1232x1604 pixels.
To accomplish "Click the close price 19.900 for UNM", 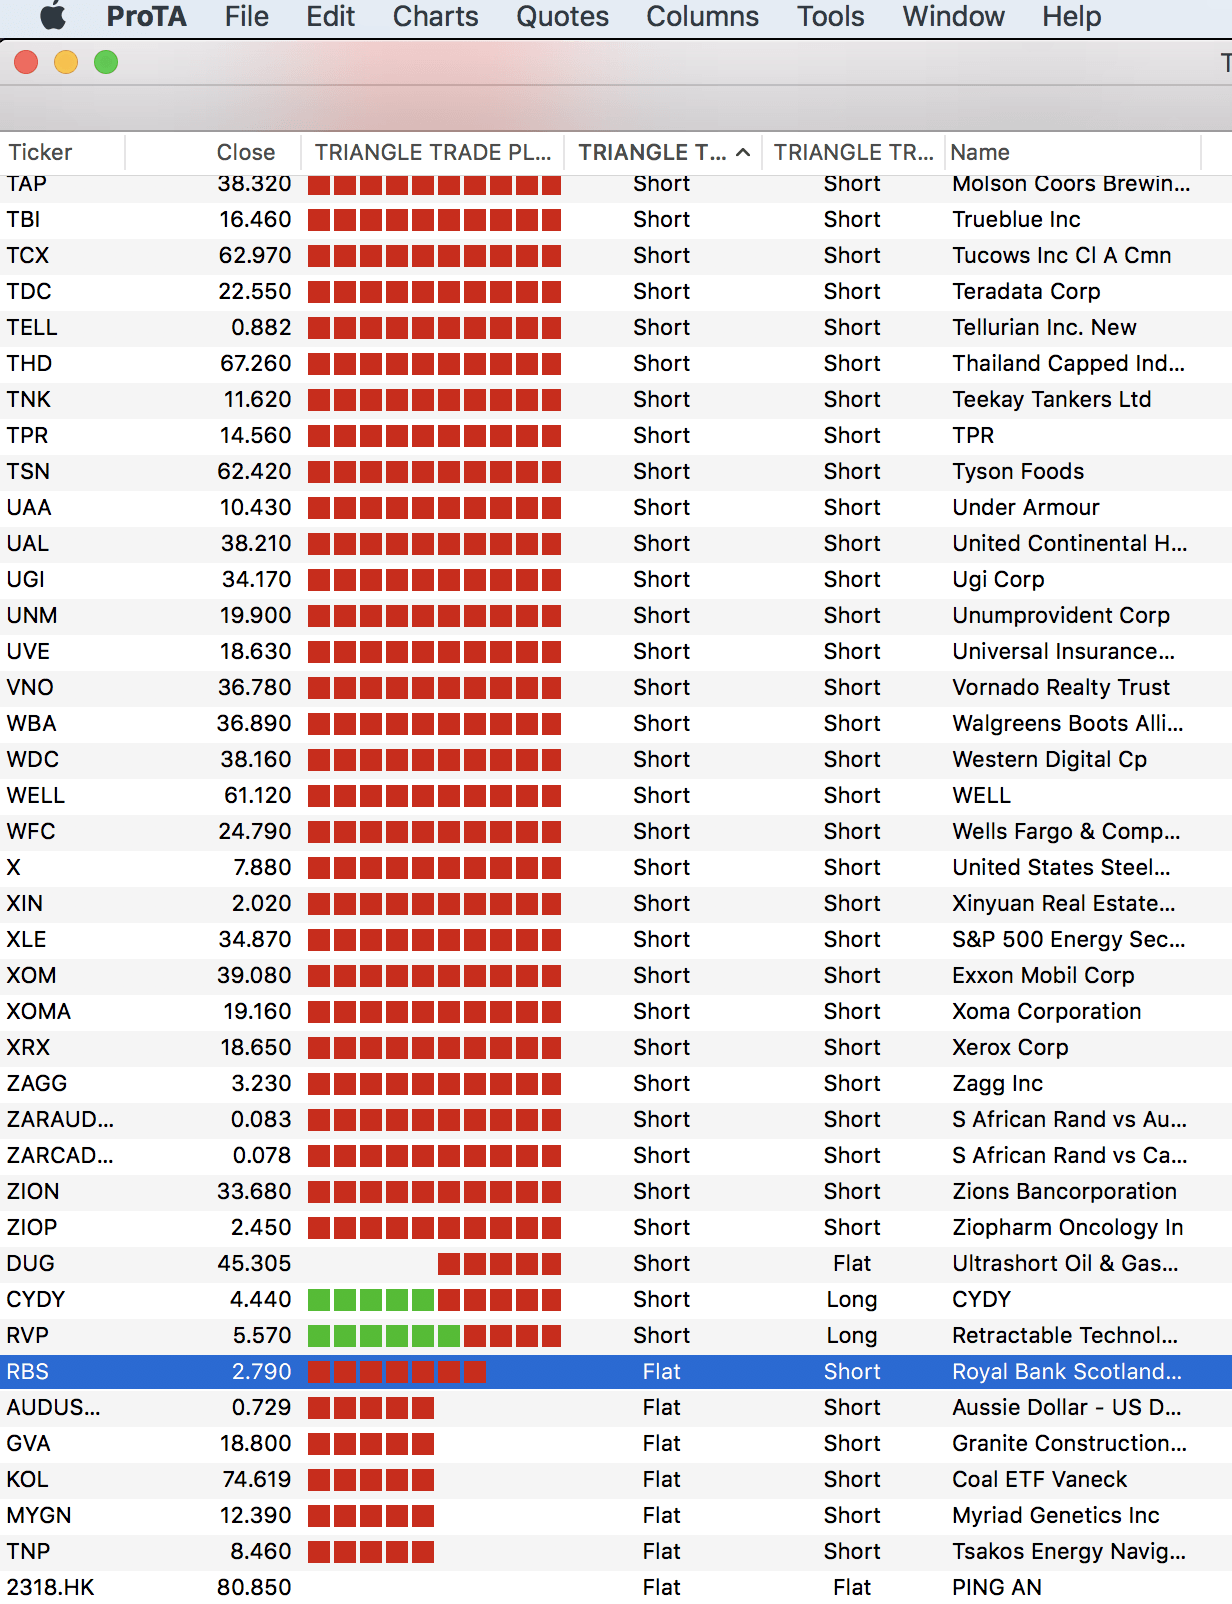I will tap(256, 616).
